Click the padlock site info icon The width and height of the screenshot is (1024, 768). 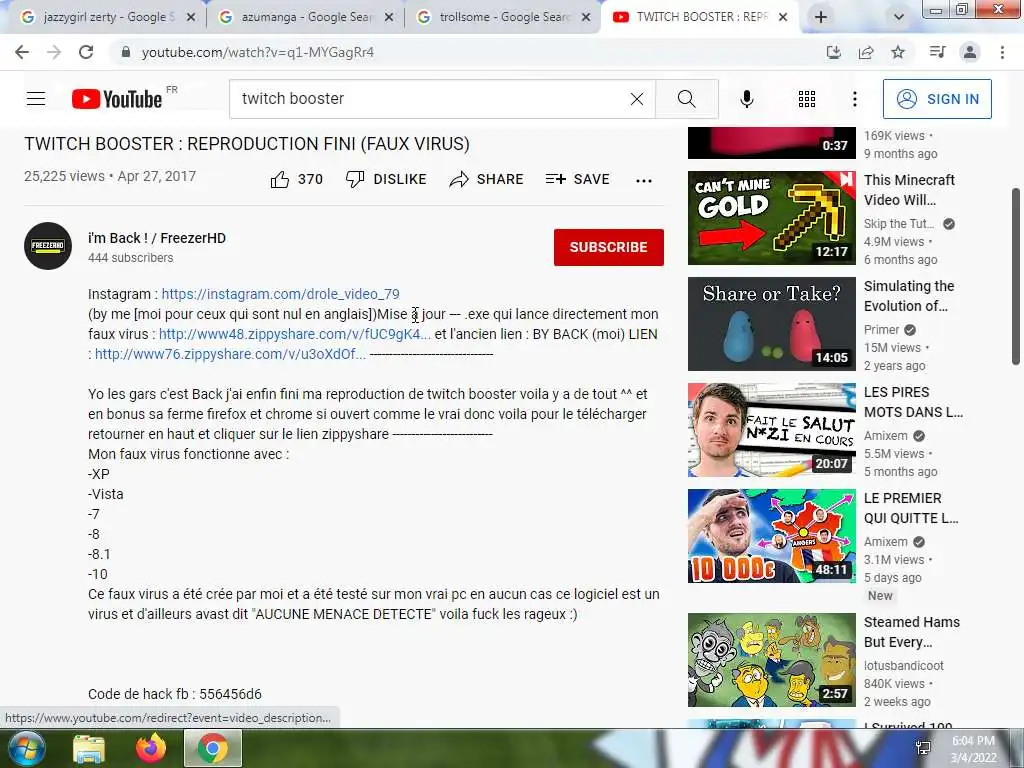(126, 52)
